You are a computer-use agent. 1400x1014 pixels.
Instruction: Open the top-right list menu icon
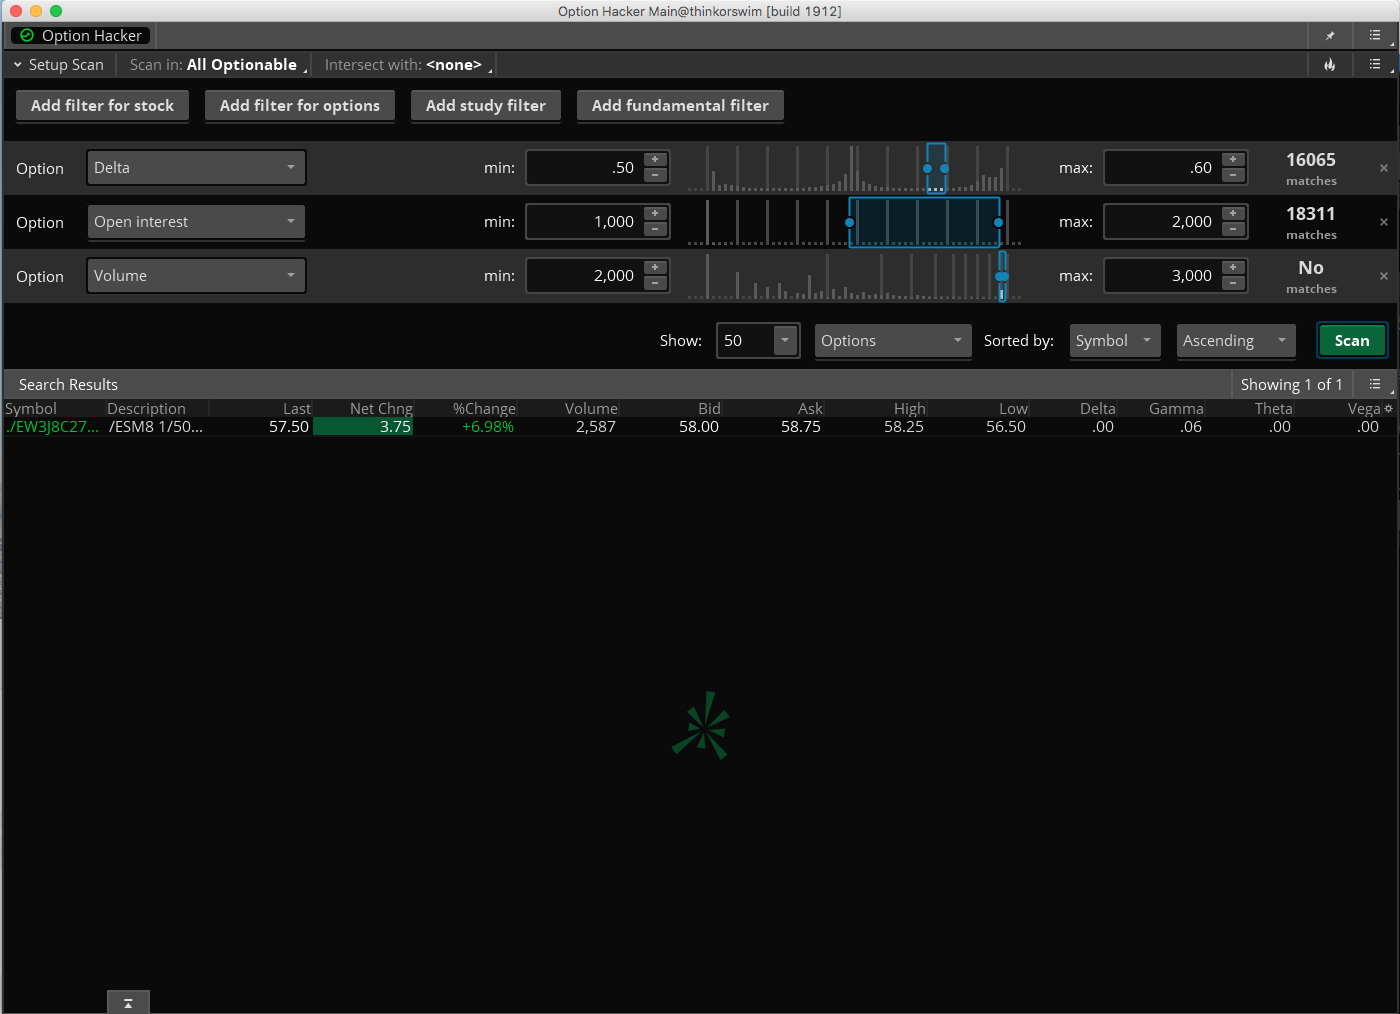click(x=1375, y=35)
